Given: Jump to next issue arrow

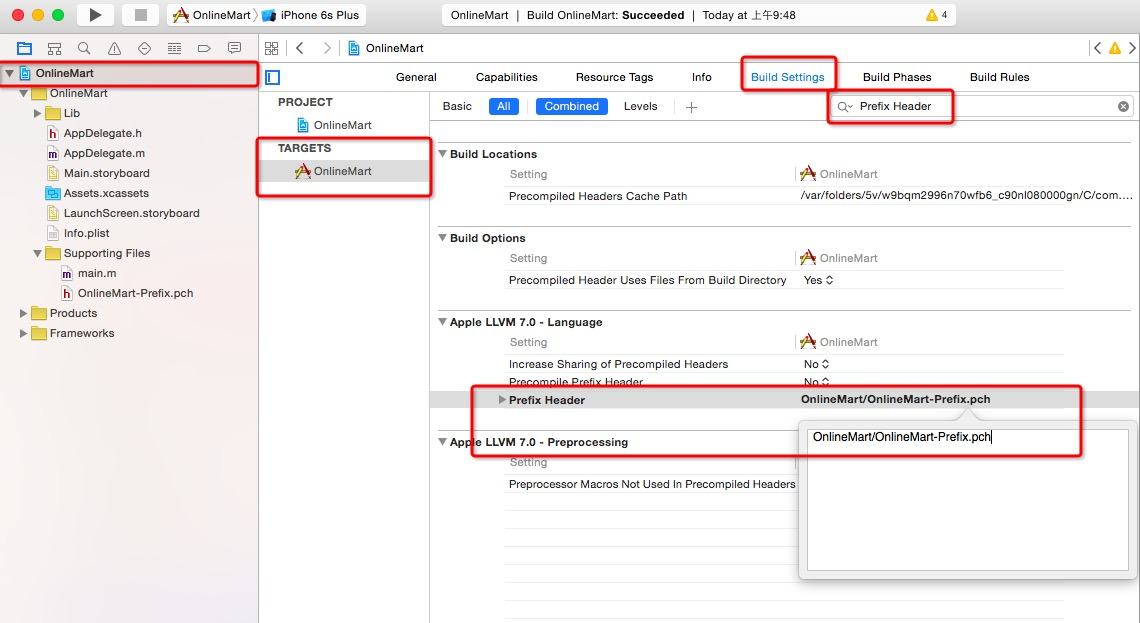Looking at the screenshot, I should coord(1132,48).
